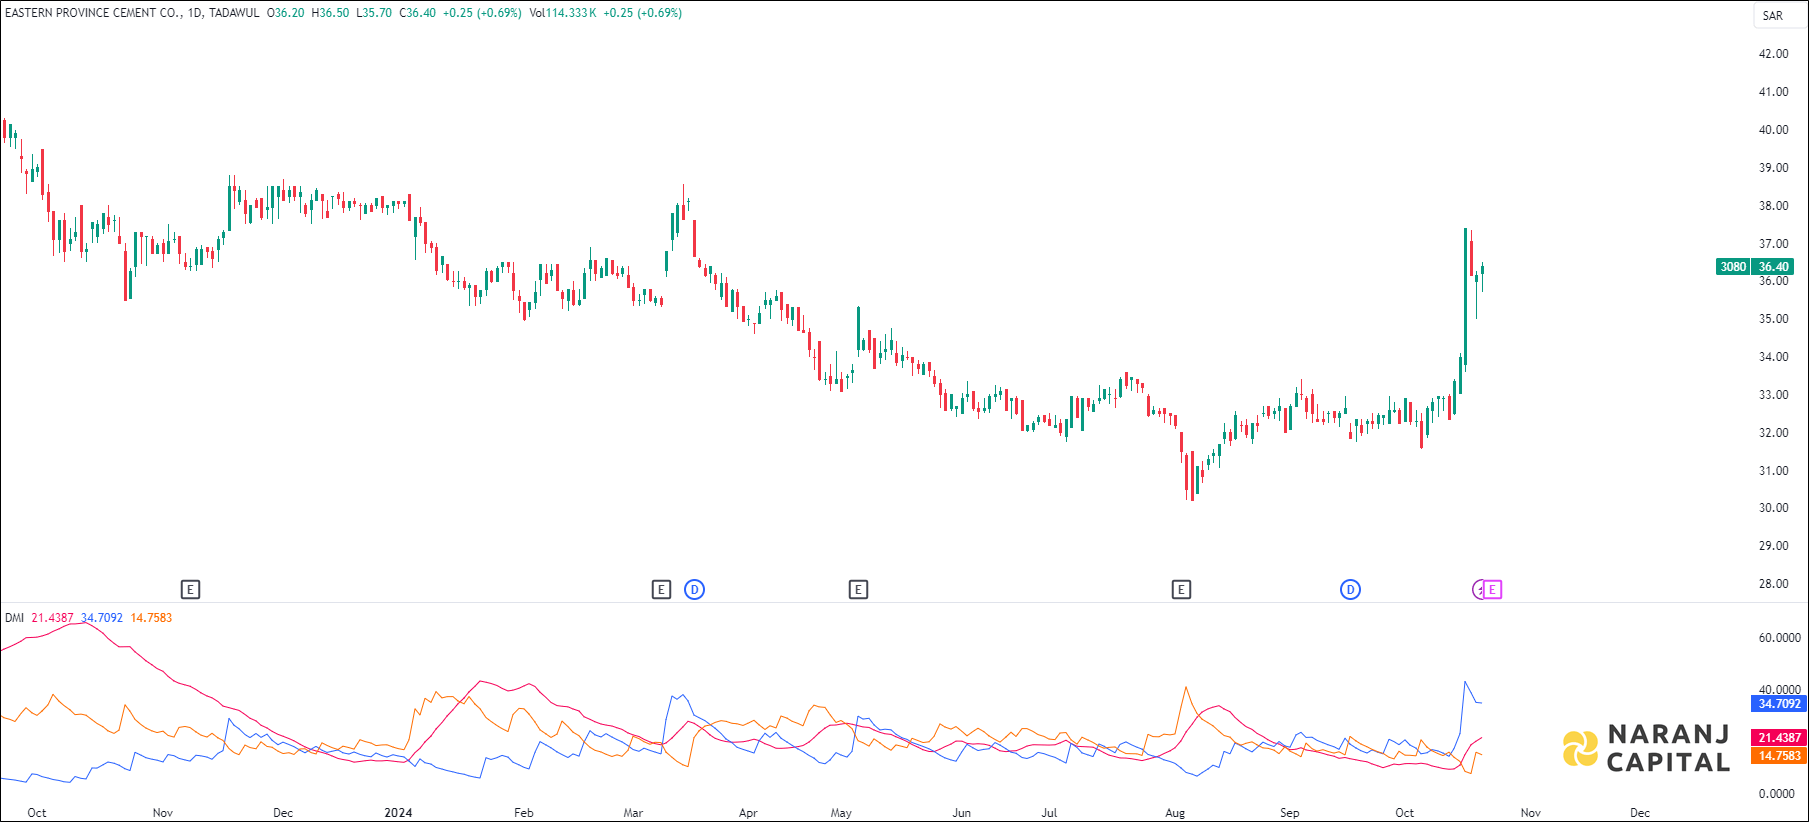Click the 60.0000 DMI axis label

(1779, 638)
